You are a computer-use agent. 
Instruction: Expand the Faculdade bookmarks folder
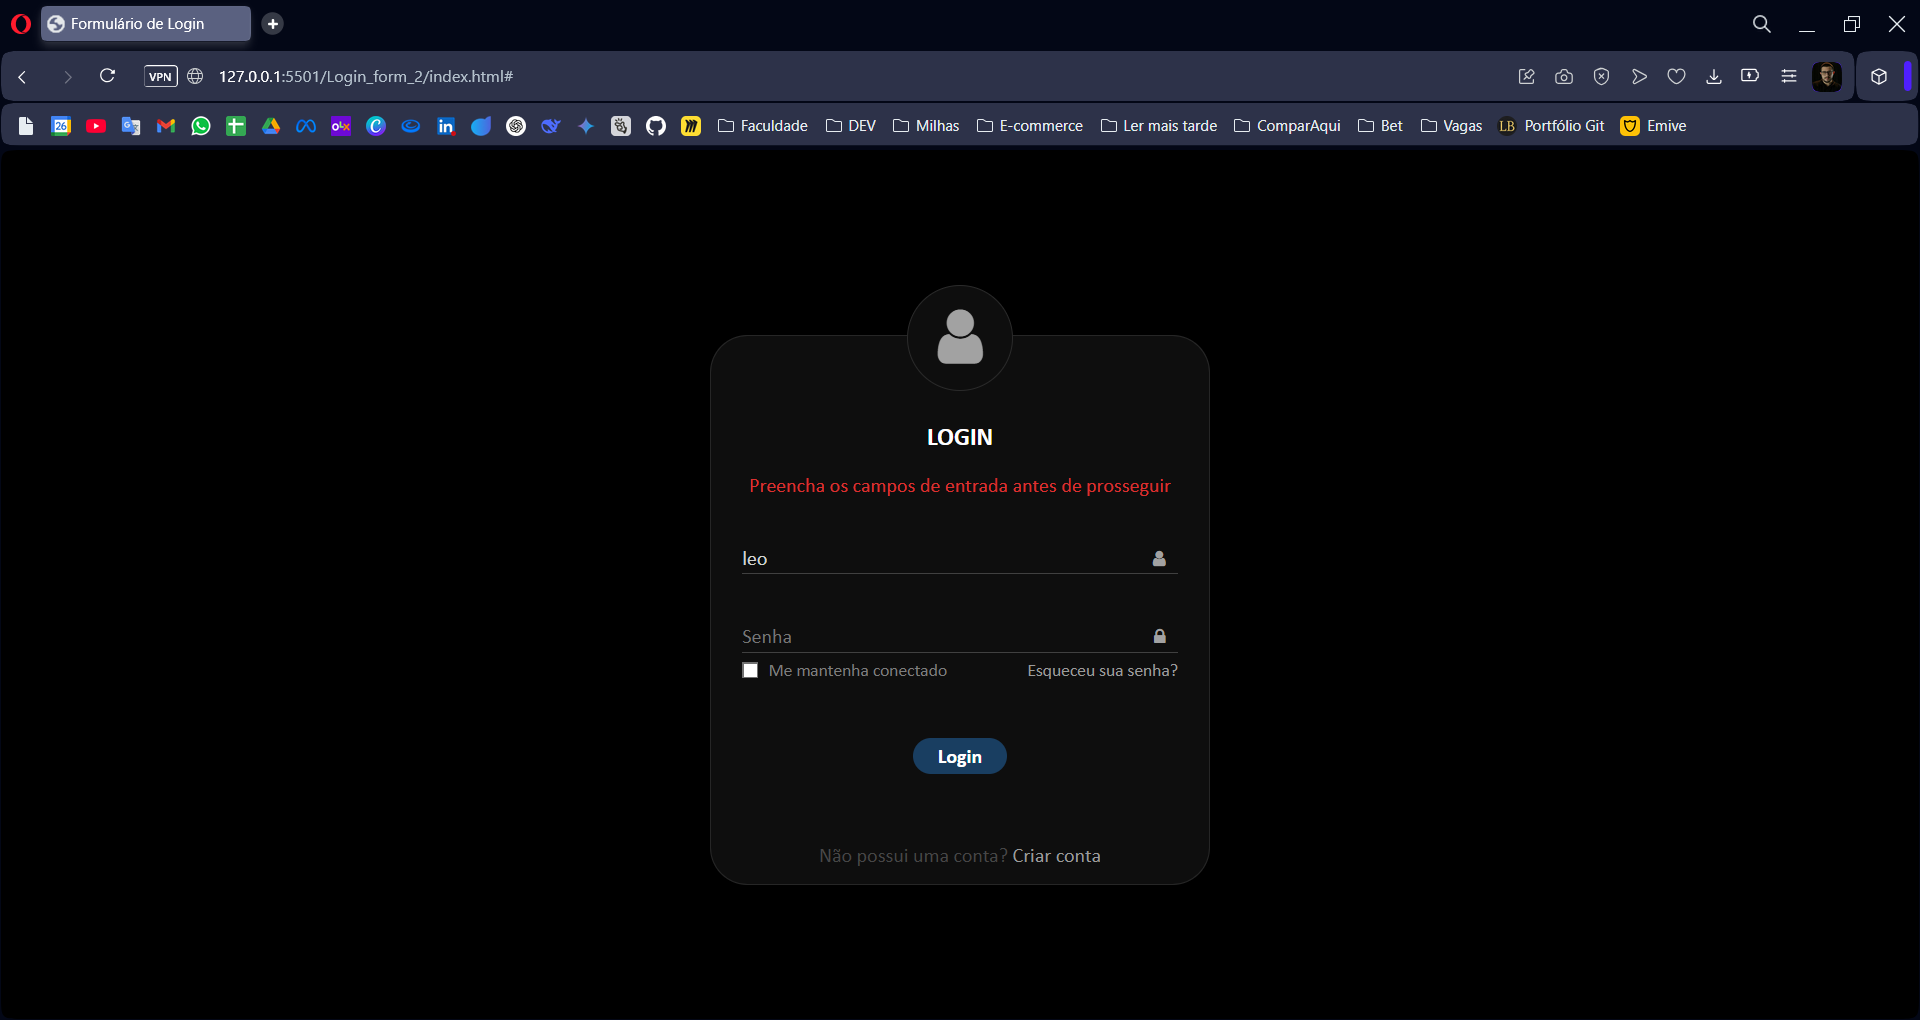coord(763,126)
